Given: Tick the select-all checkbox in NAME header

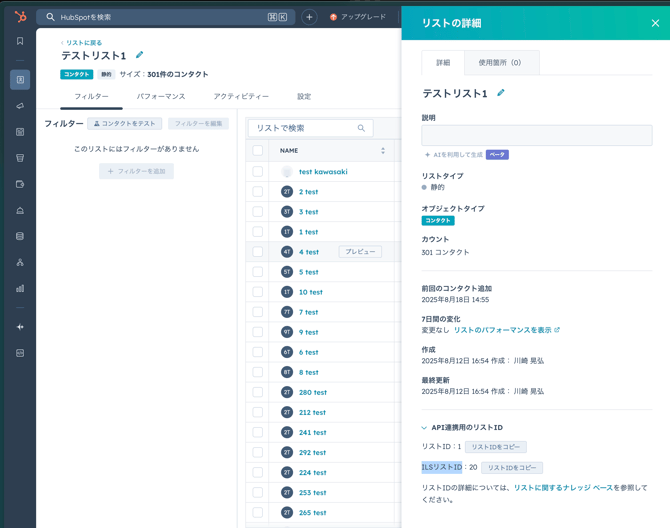Looking at the screenshot, I should 258,150.
